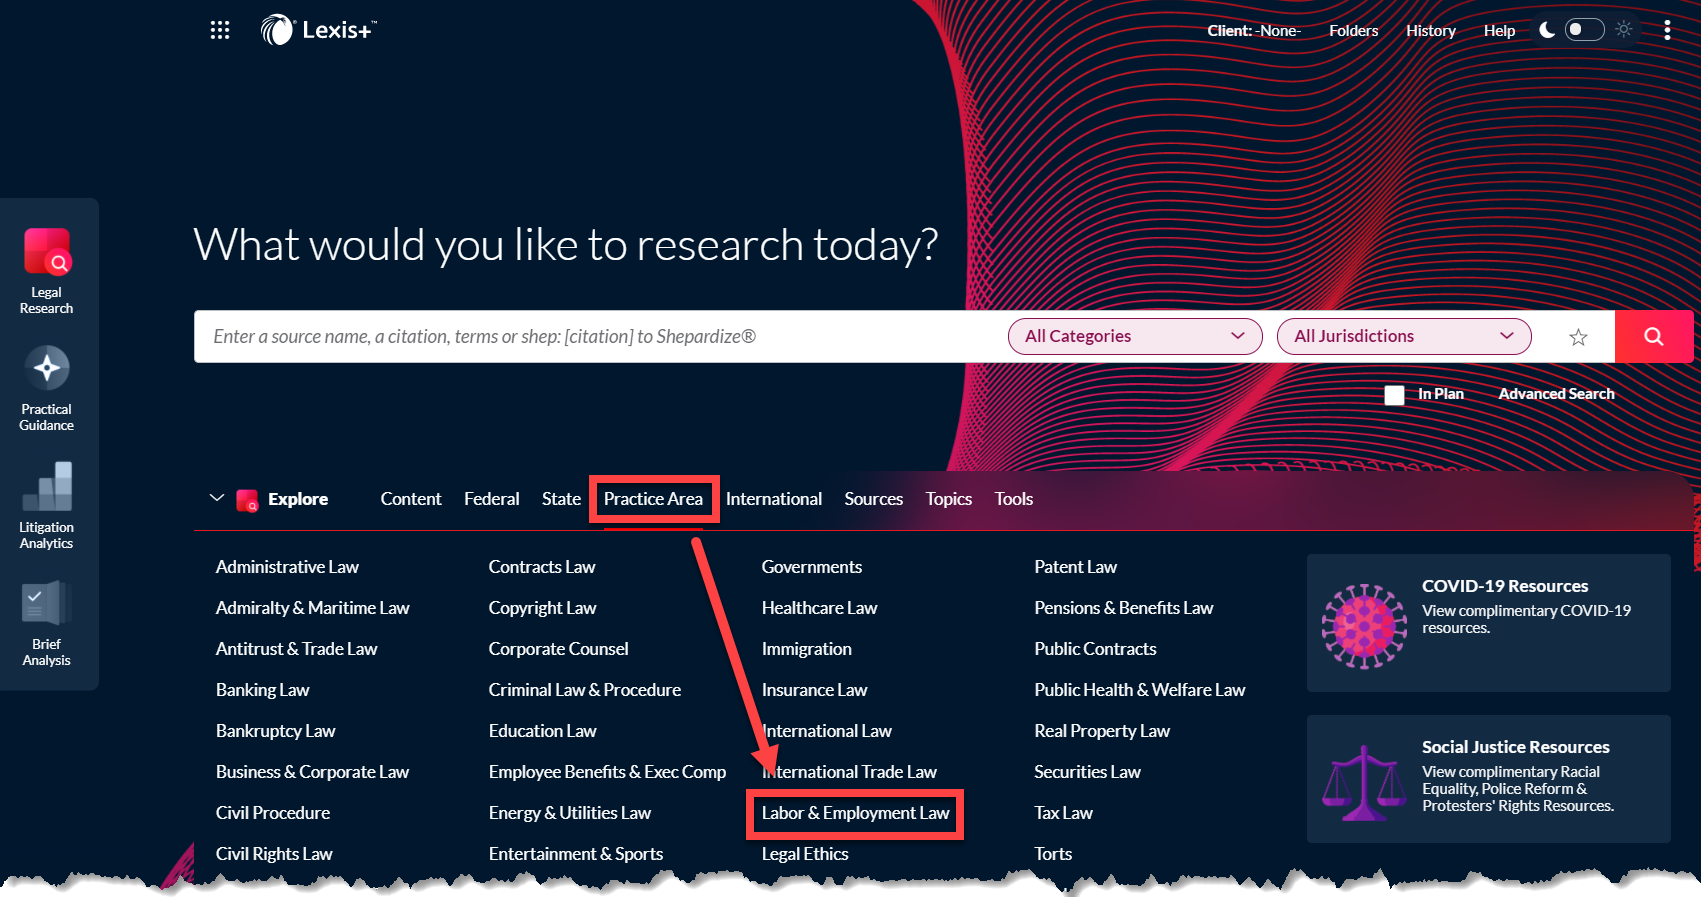This screenshot has width=1701, height=897.
Task: Open Bankruptcy Law practice area
Action: click(x=276, y=731)
